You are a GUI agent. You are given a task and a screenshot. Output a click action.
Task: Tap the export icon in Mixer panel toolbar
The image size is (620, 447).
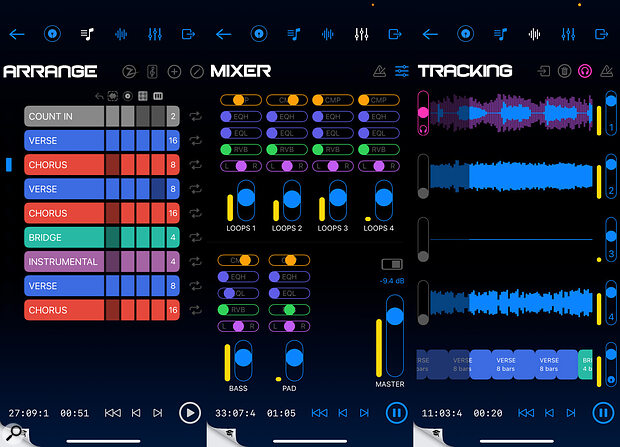(x=395, y=34)
